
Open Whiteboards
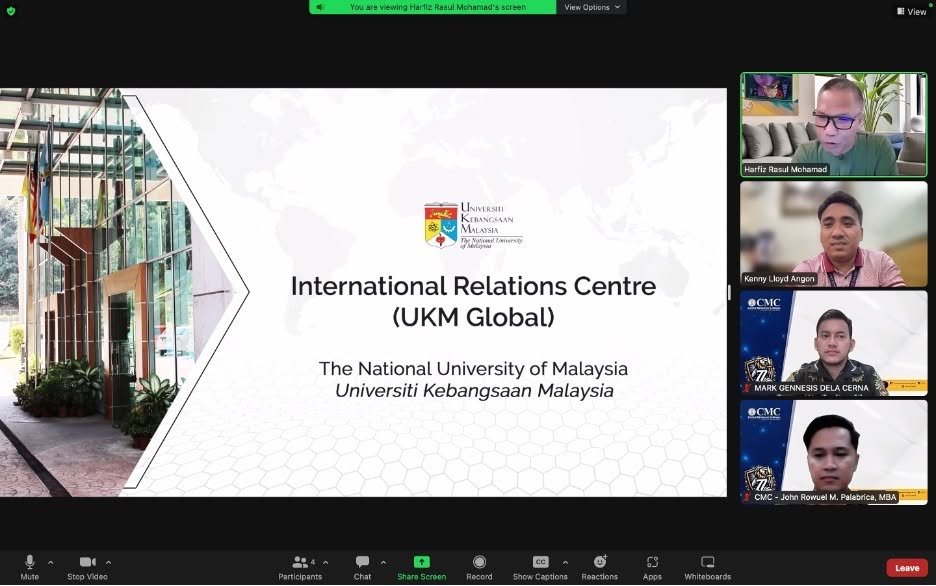(707, 567)
